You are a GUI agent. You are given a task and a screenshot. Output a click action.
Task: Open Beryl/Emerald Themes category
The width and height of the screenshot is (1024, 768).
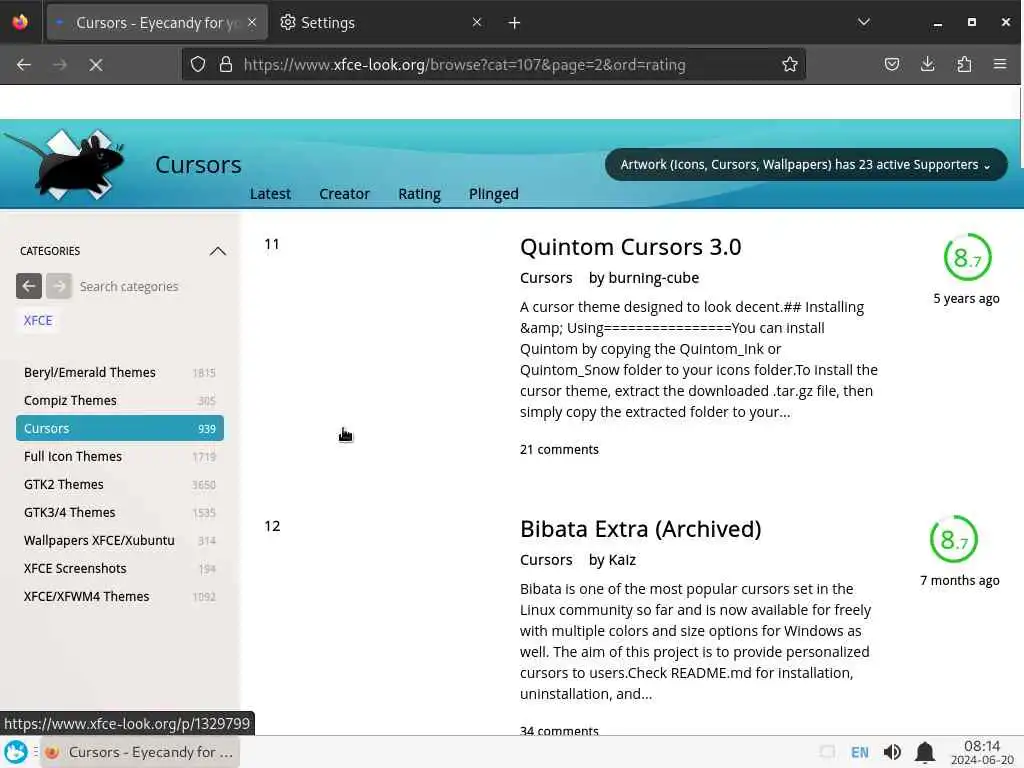pos(120,372)
